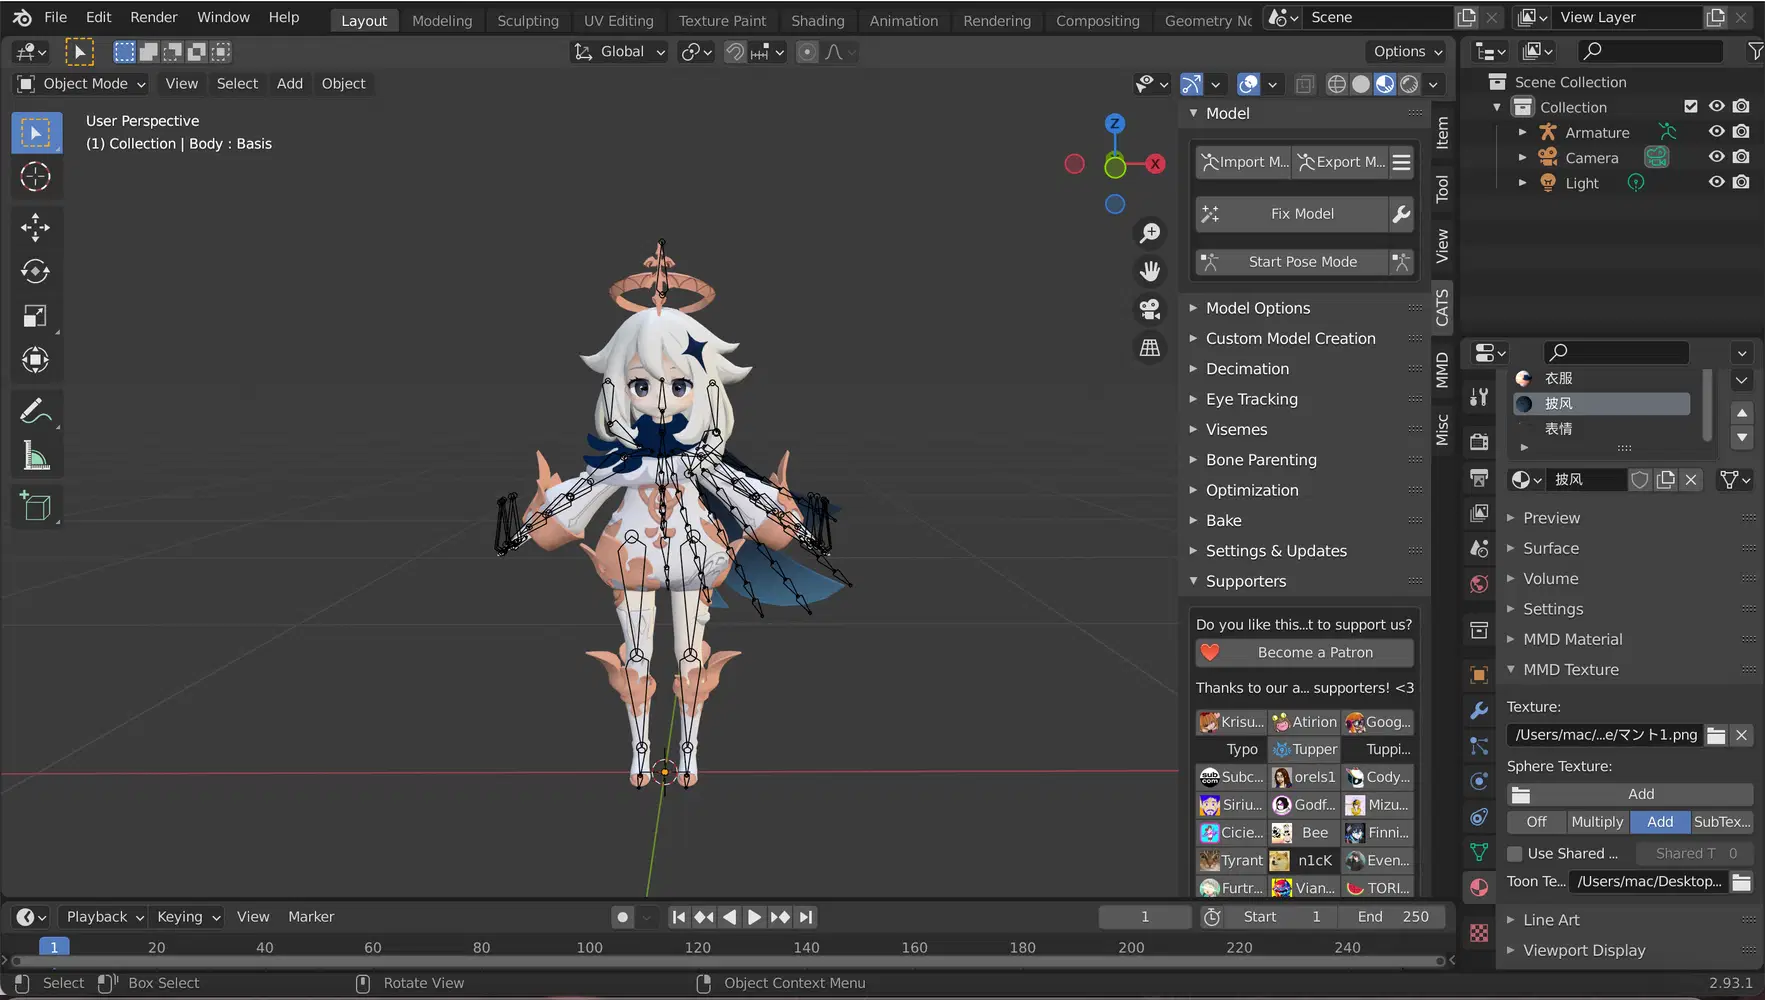Open the Render menu
Screen dimensions: 1765x1000
153,16
